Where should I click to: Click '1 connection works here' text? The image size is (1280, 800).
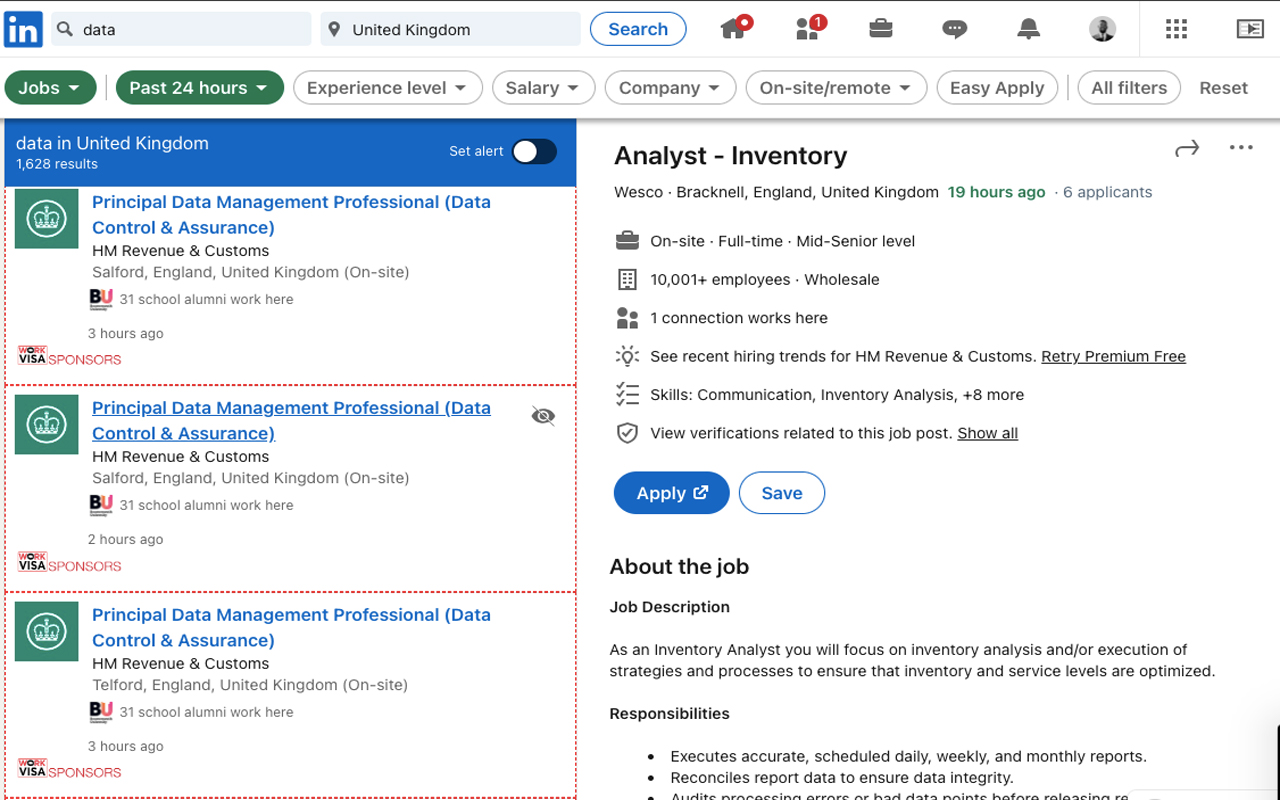tap(739, 318)
